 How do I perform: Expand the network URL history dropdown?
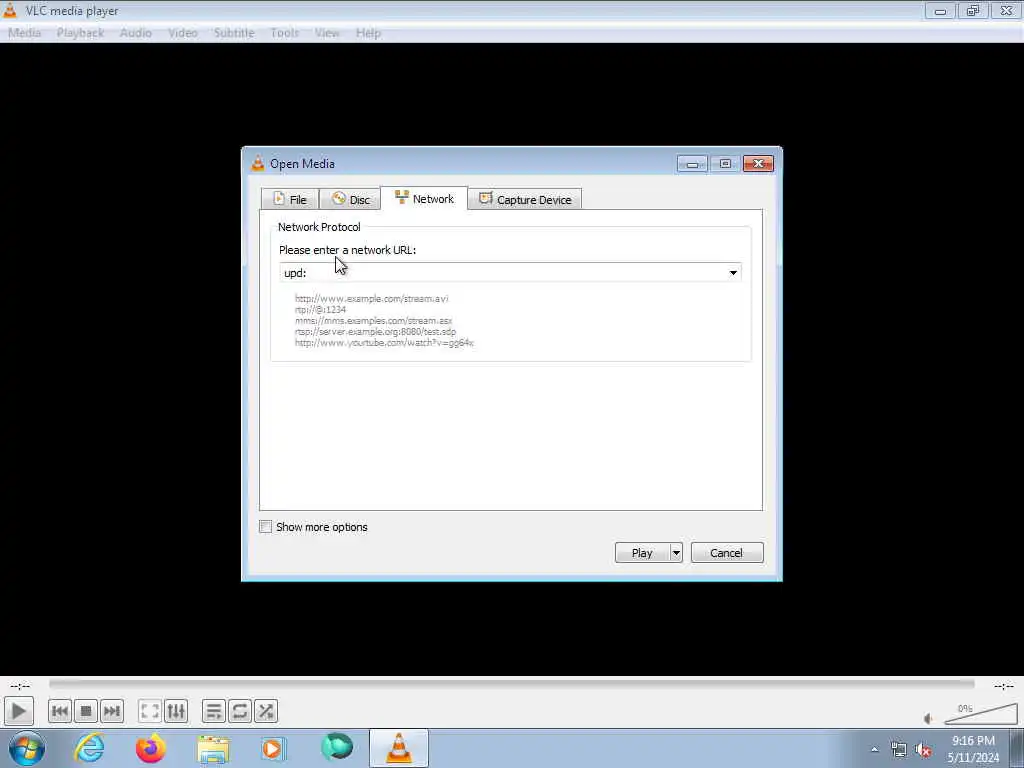click(x=733, y=273)
